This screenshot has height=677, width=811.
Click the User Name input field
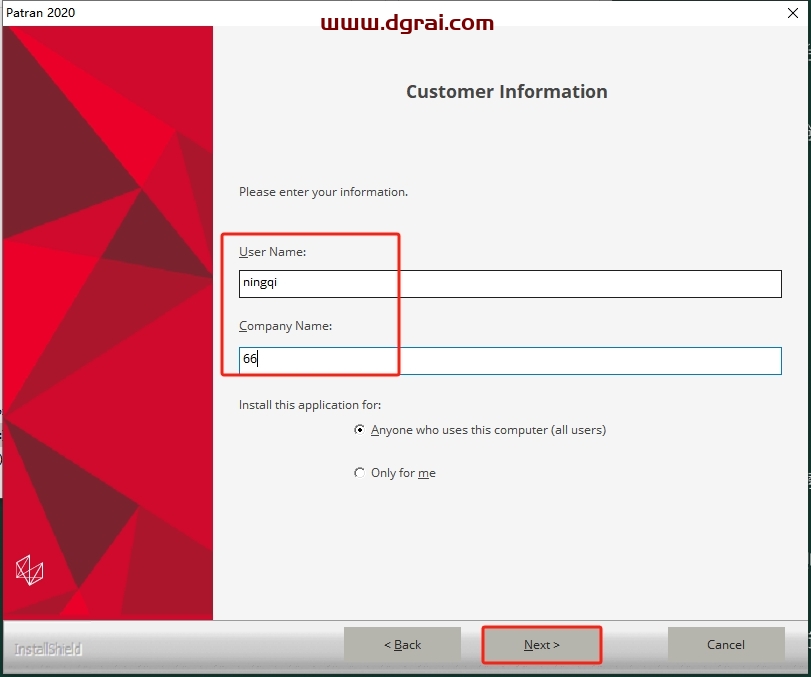click(510, 283)
